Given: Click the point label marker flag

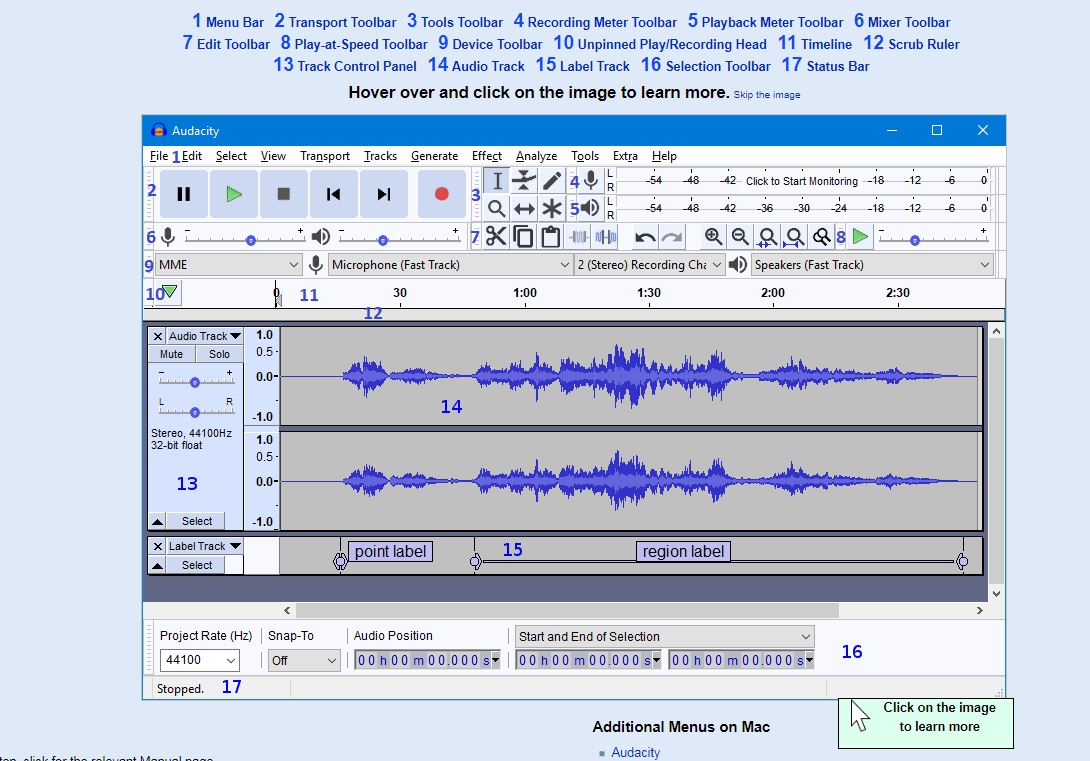Looking at the screenshot, I should click(341, 562).
